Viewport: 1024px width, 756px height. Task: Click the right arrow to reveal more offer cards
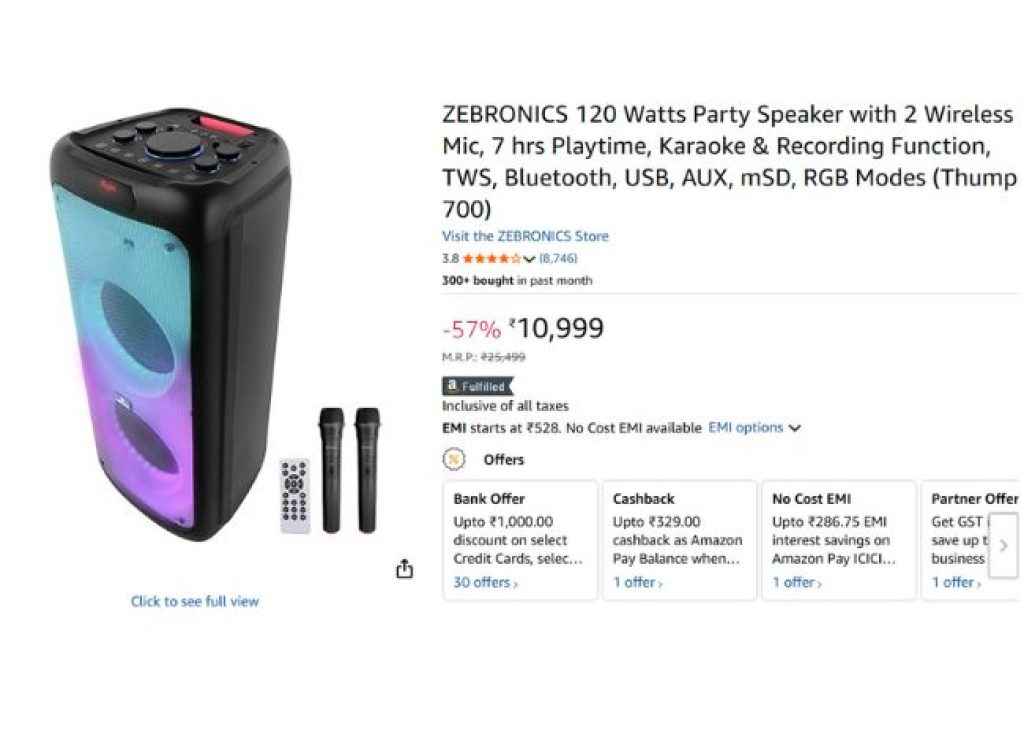pyautogui.click(x=1005, y=546)
